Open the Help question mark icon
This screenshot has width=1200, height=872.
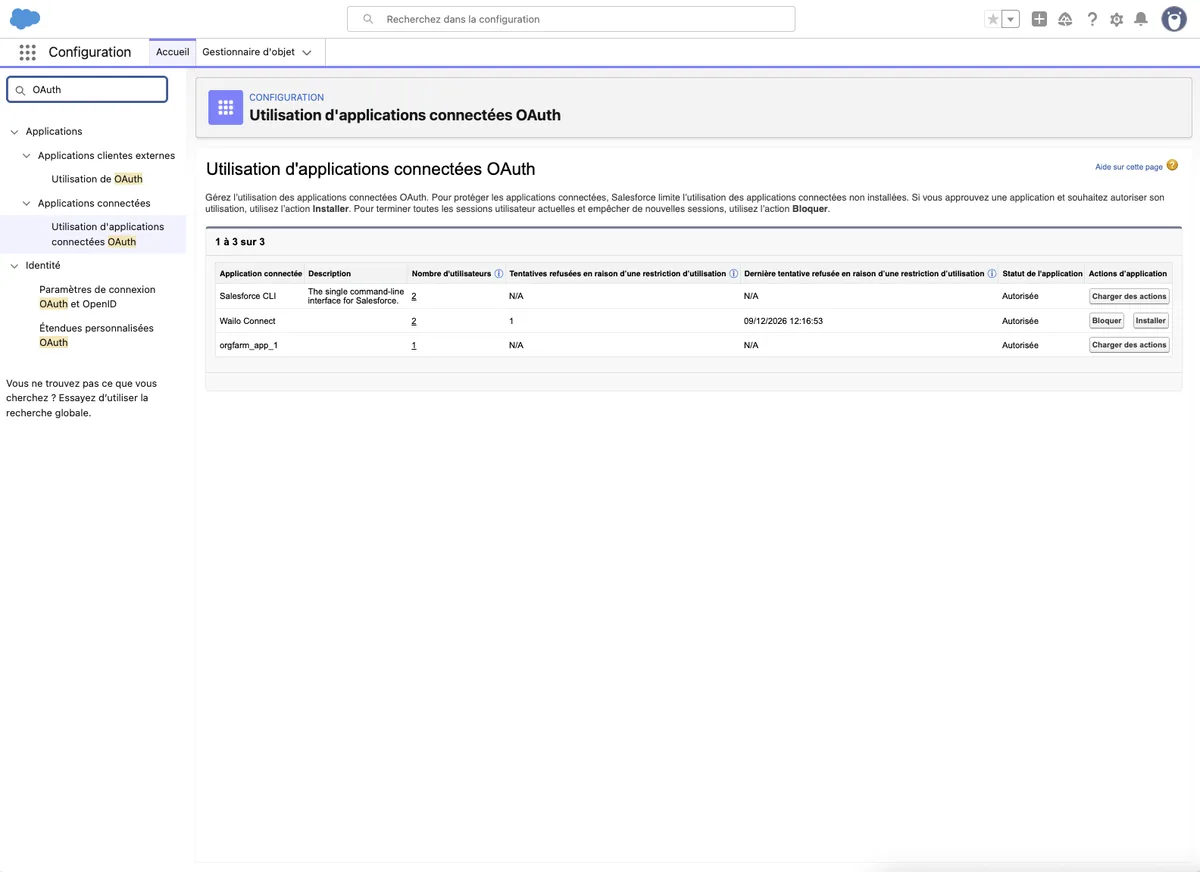coord(1092,19)
